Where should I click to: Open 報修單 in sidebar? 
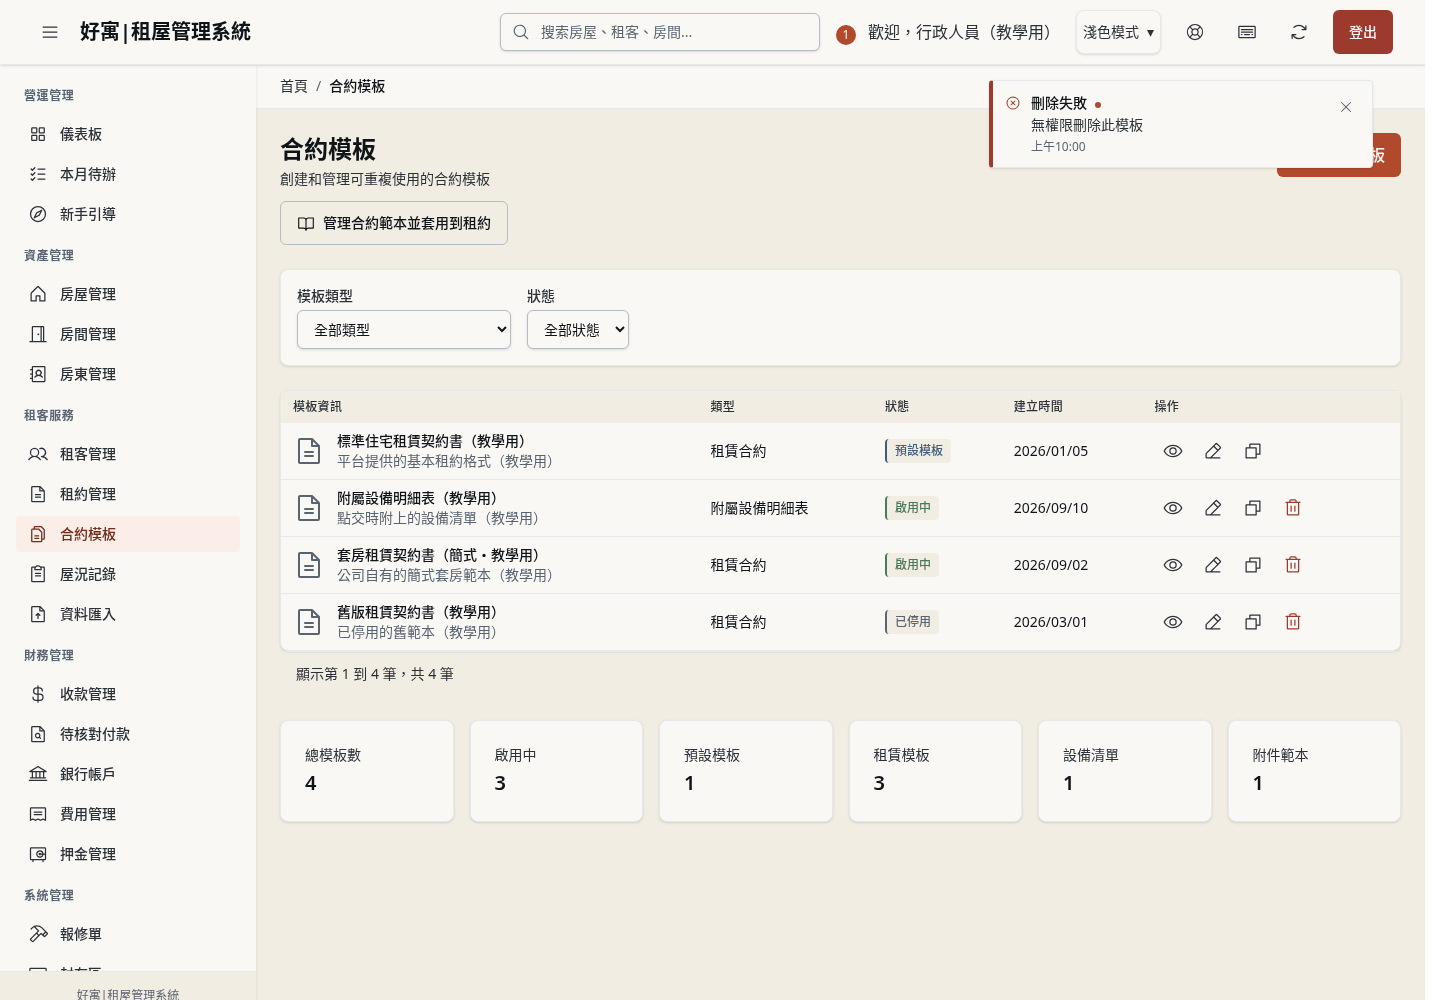[x=128, y=934]
